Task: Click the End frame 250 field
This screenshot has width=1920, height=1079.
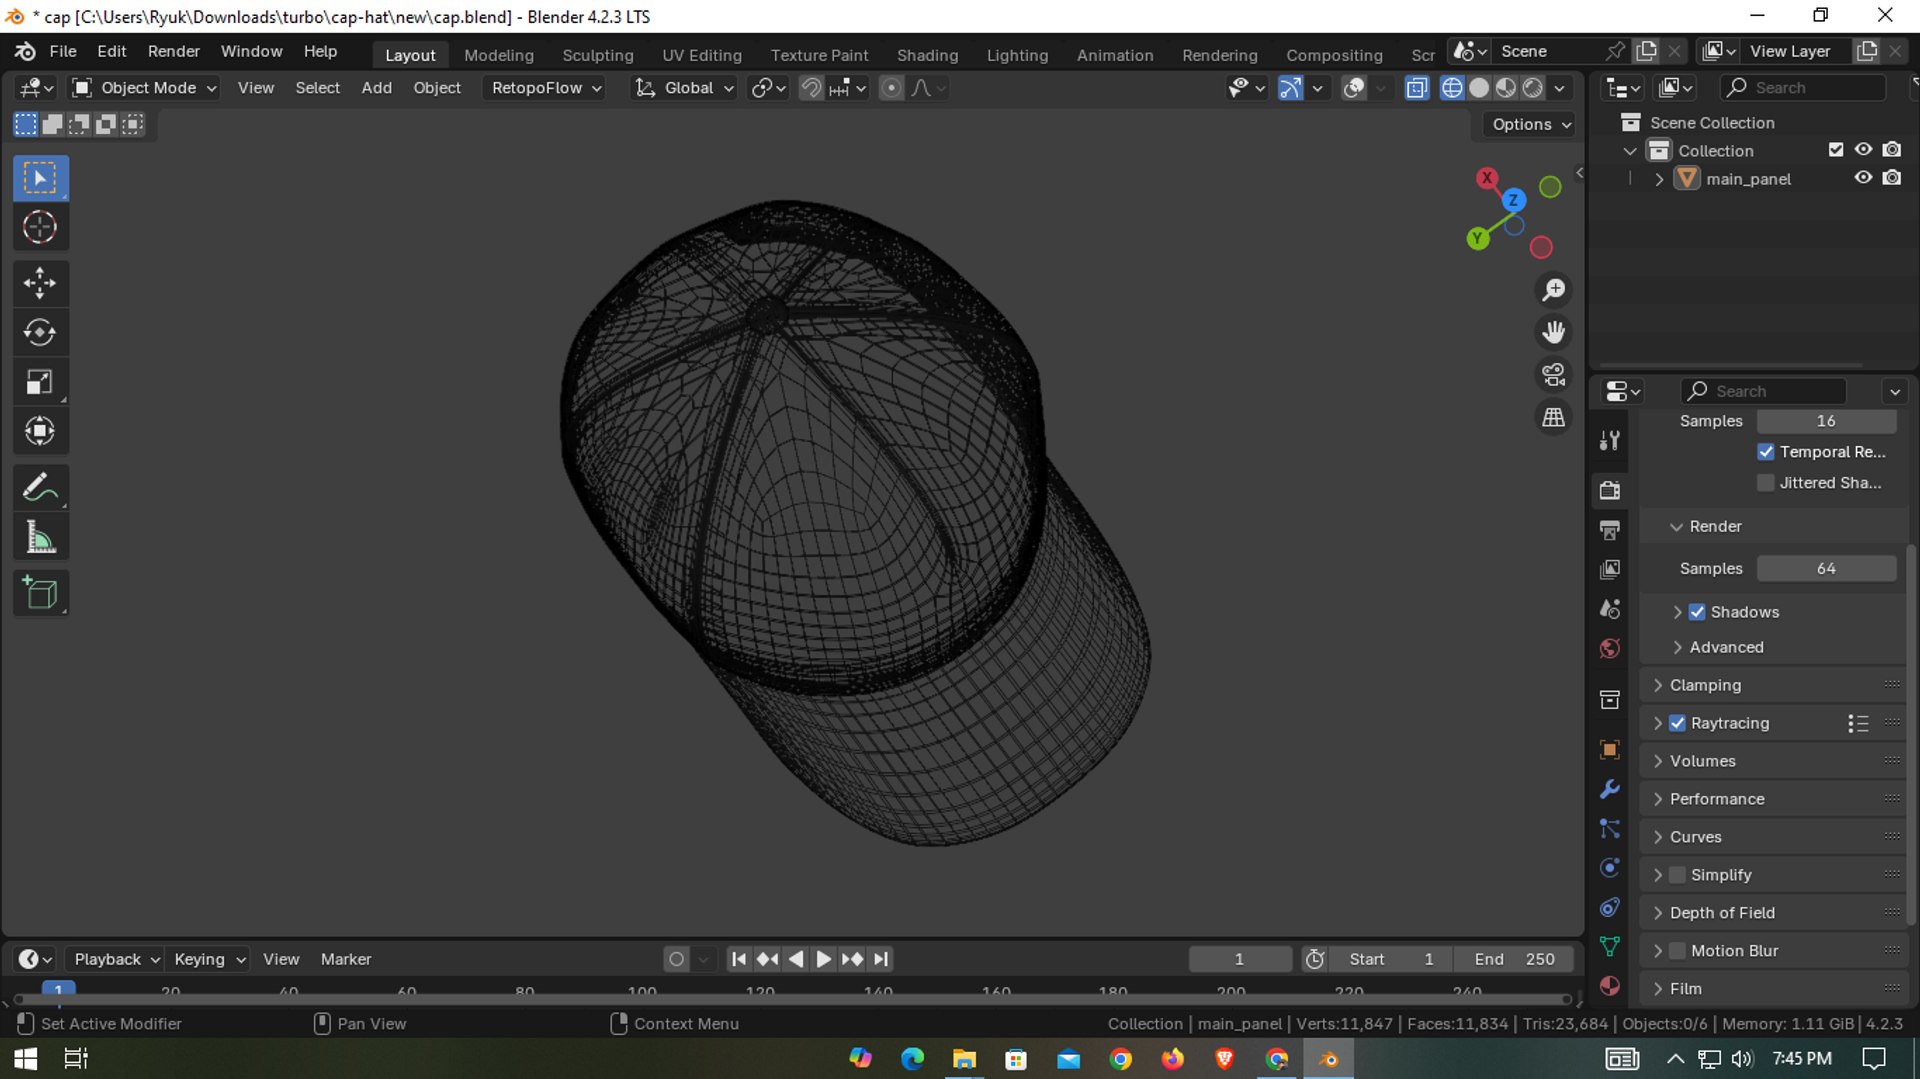Action: tap(1513, 959)
